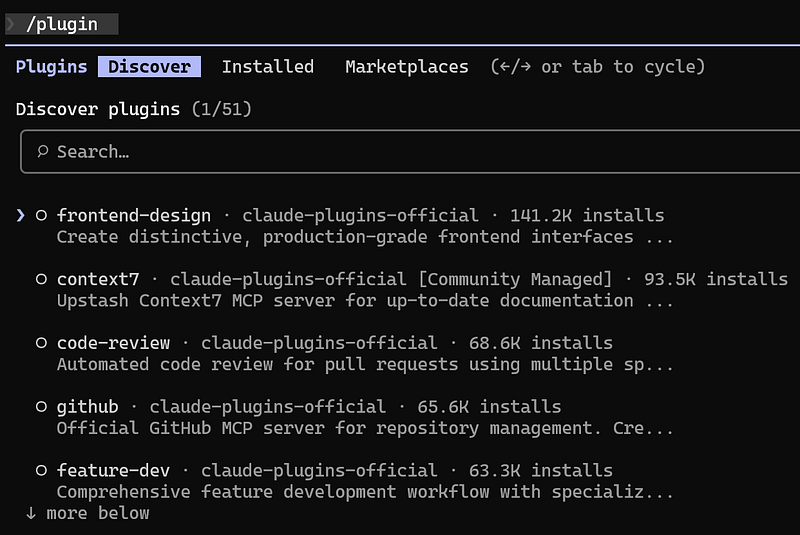Toggle the frontend-design plugin radio circle
The width and height of the screenshot is (800, 535).
click(x=42, y=215)
